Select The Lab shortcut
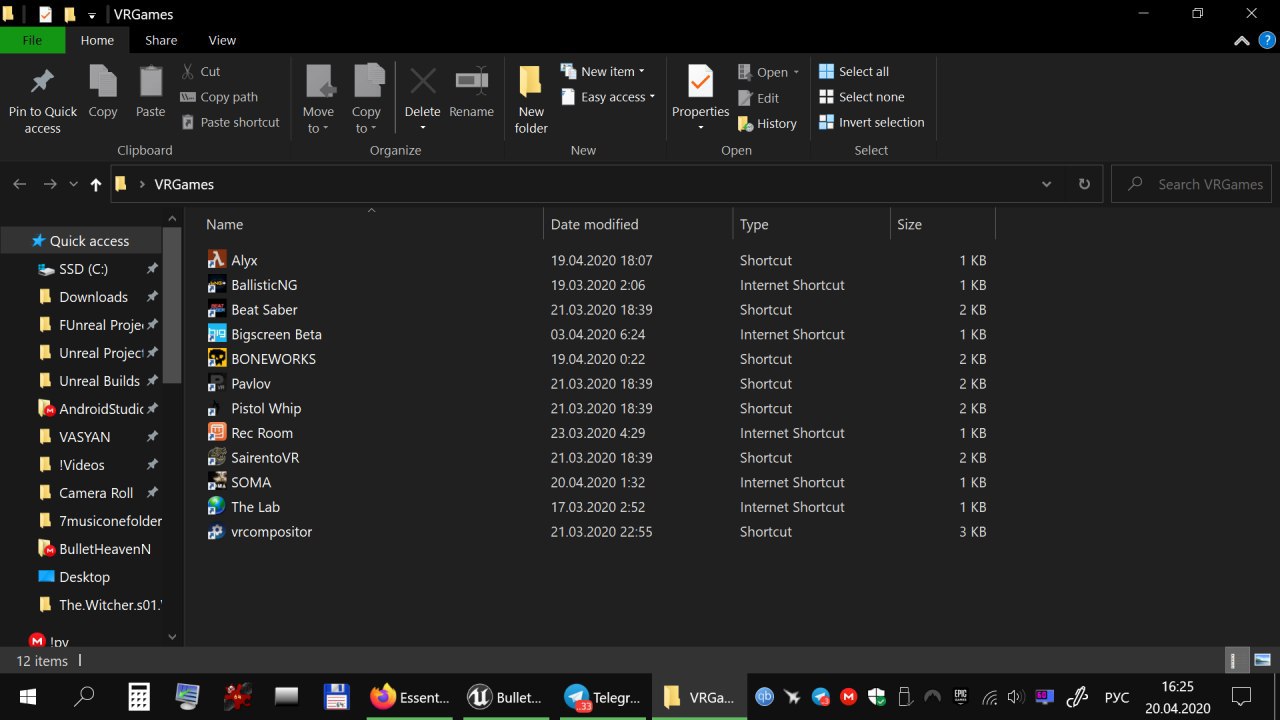The width and height of the screenshot is (1280, 720). (x=243, y=507)
